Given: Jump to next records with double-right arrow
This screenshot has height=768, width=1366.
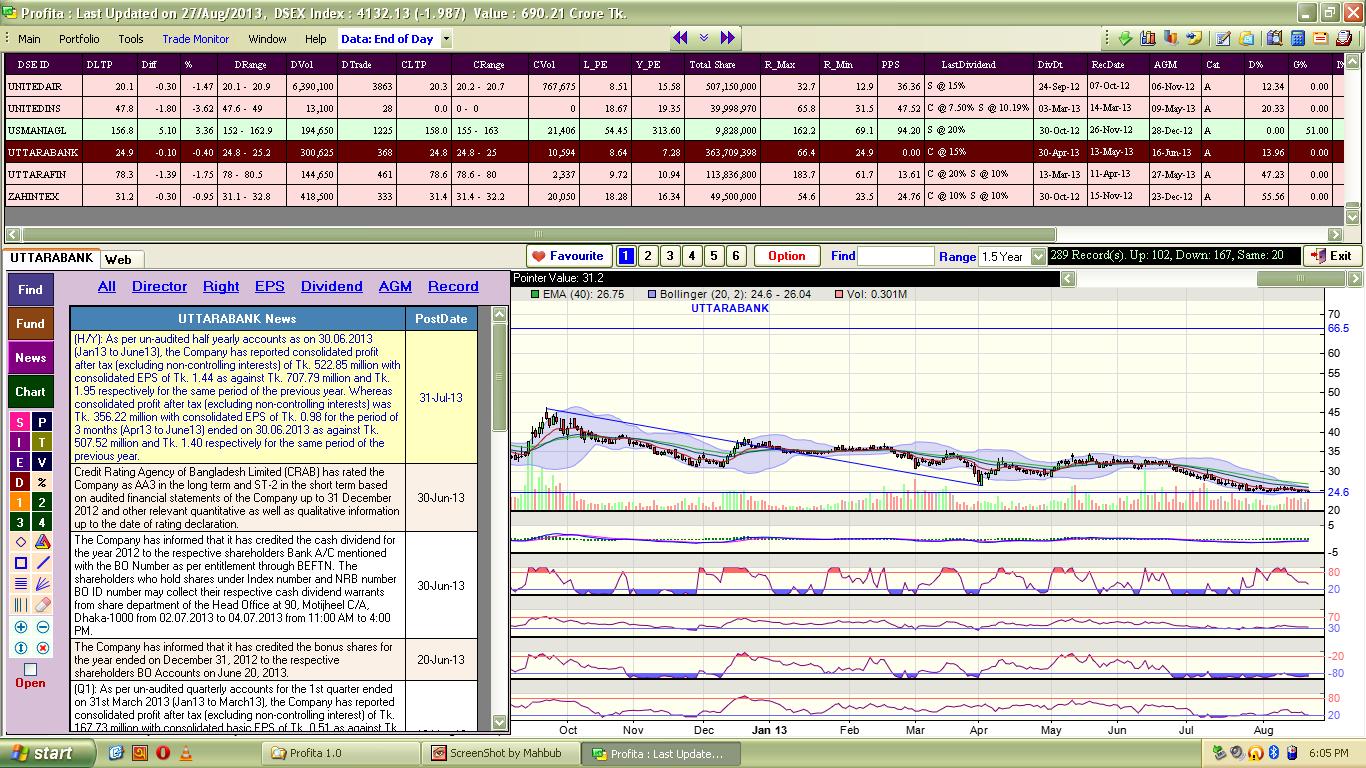Looking at the screenshot, I should tap(727, 38).
